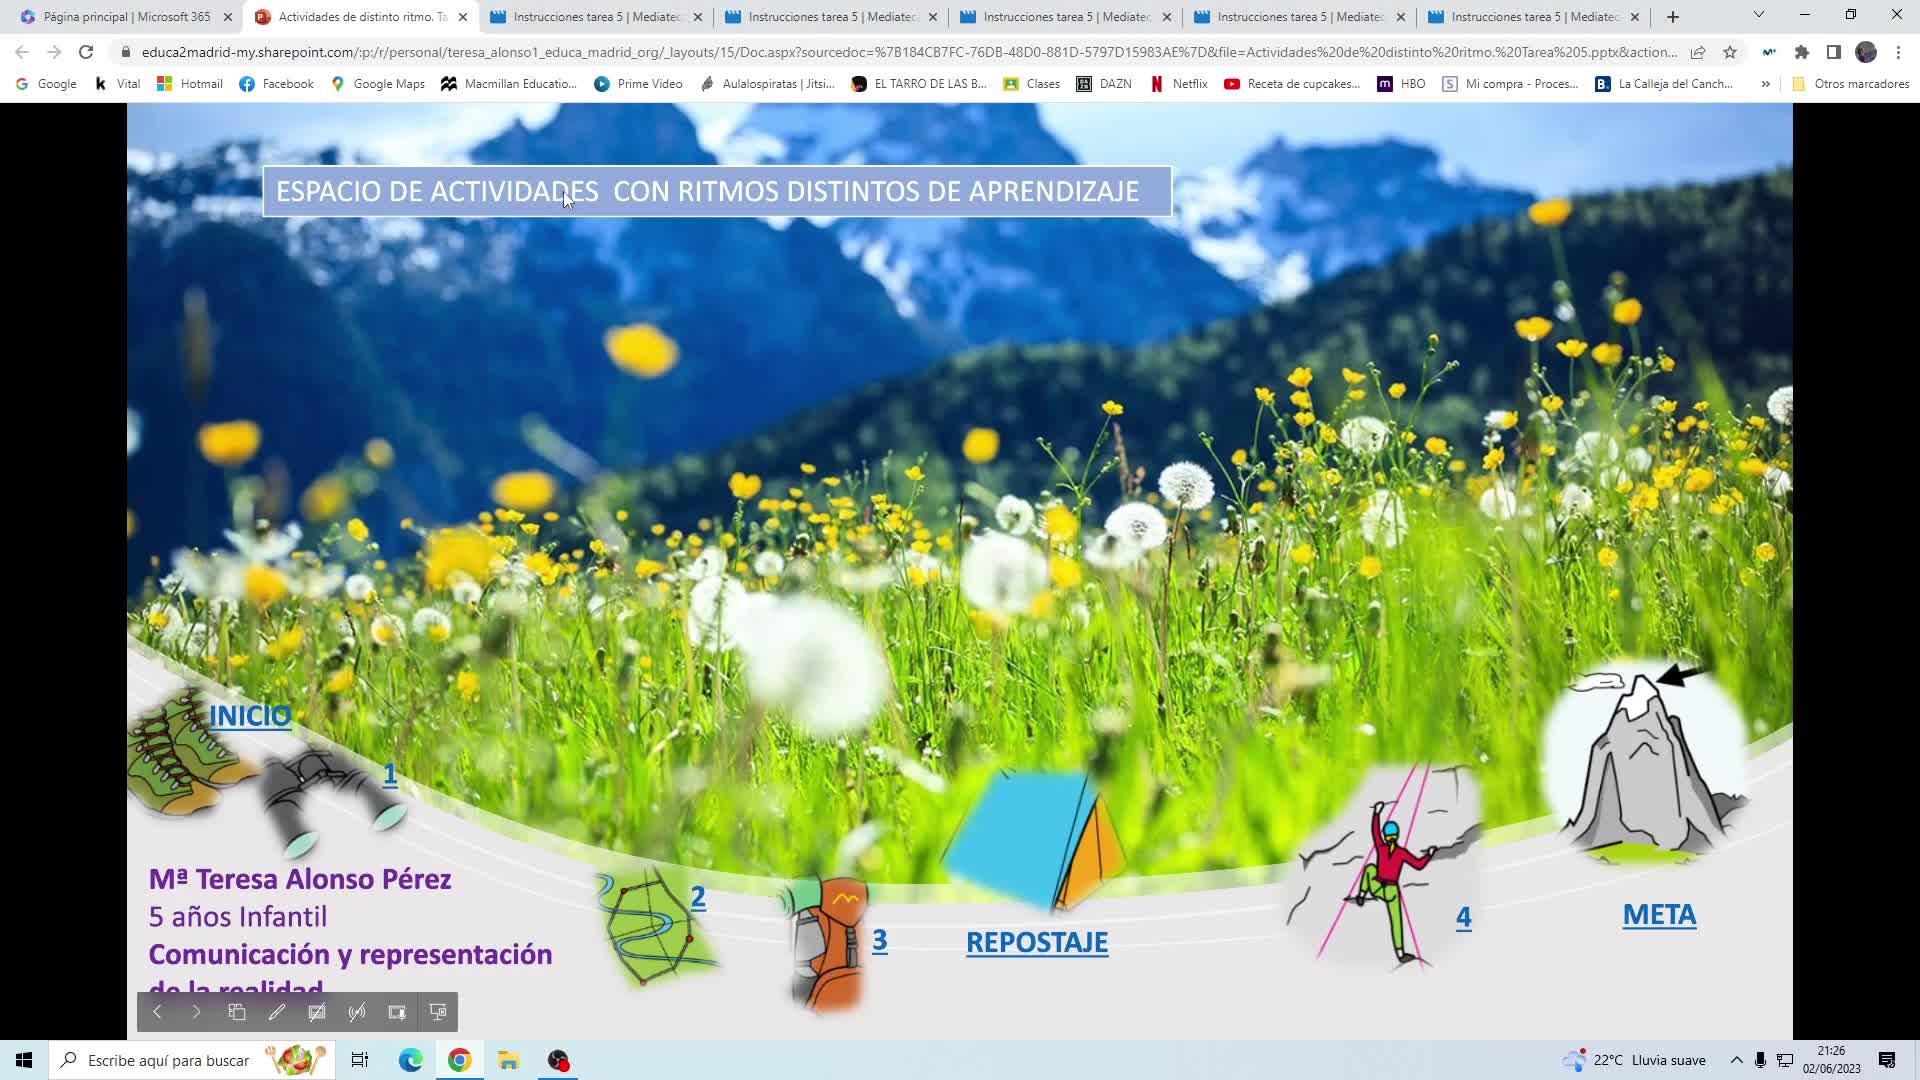The image size is (1920, 1080).
Task: Select the pen annotation tool
Action: [x=277, y=1012]
